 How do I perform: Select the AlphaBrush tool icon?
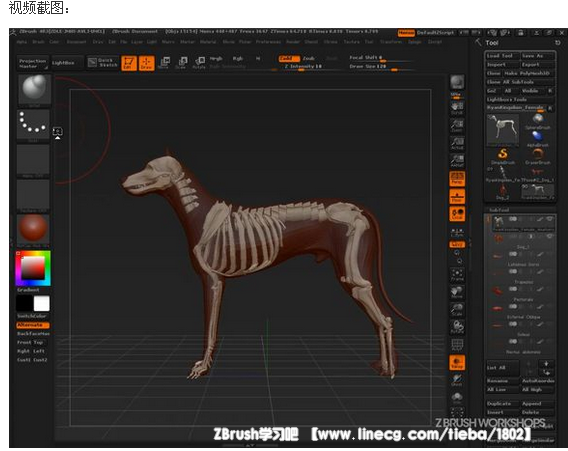(538, 139)
